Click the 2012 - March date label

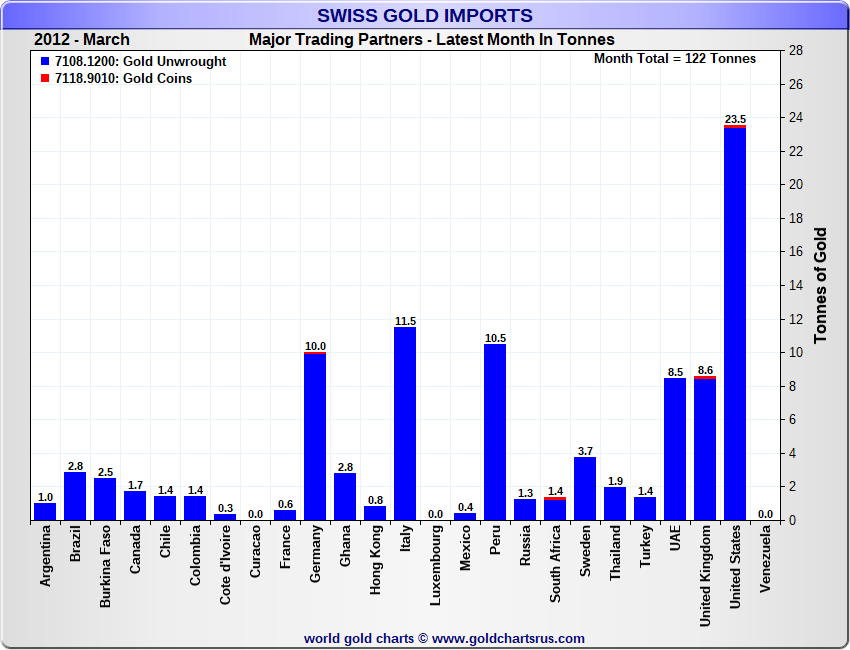pyautogui.click(x=81, y=40)
